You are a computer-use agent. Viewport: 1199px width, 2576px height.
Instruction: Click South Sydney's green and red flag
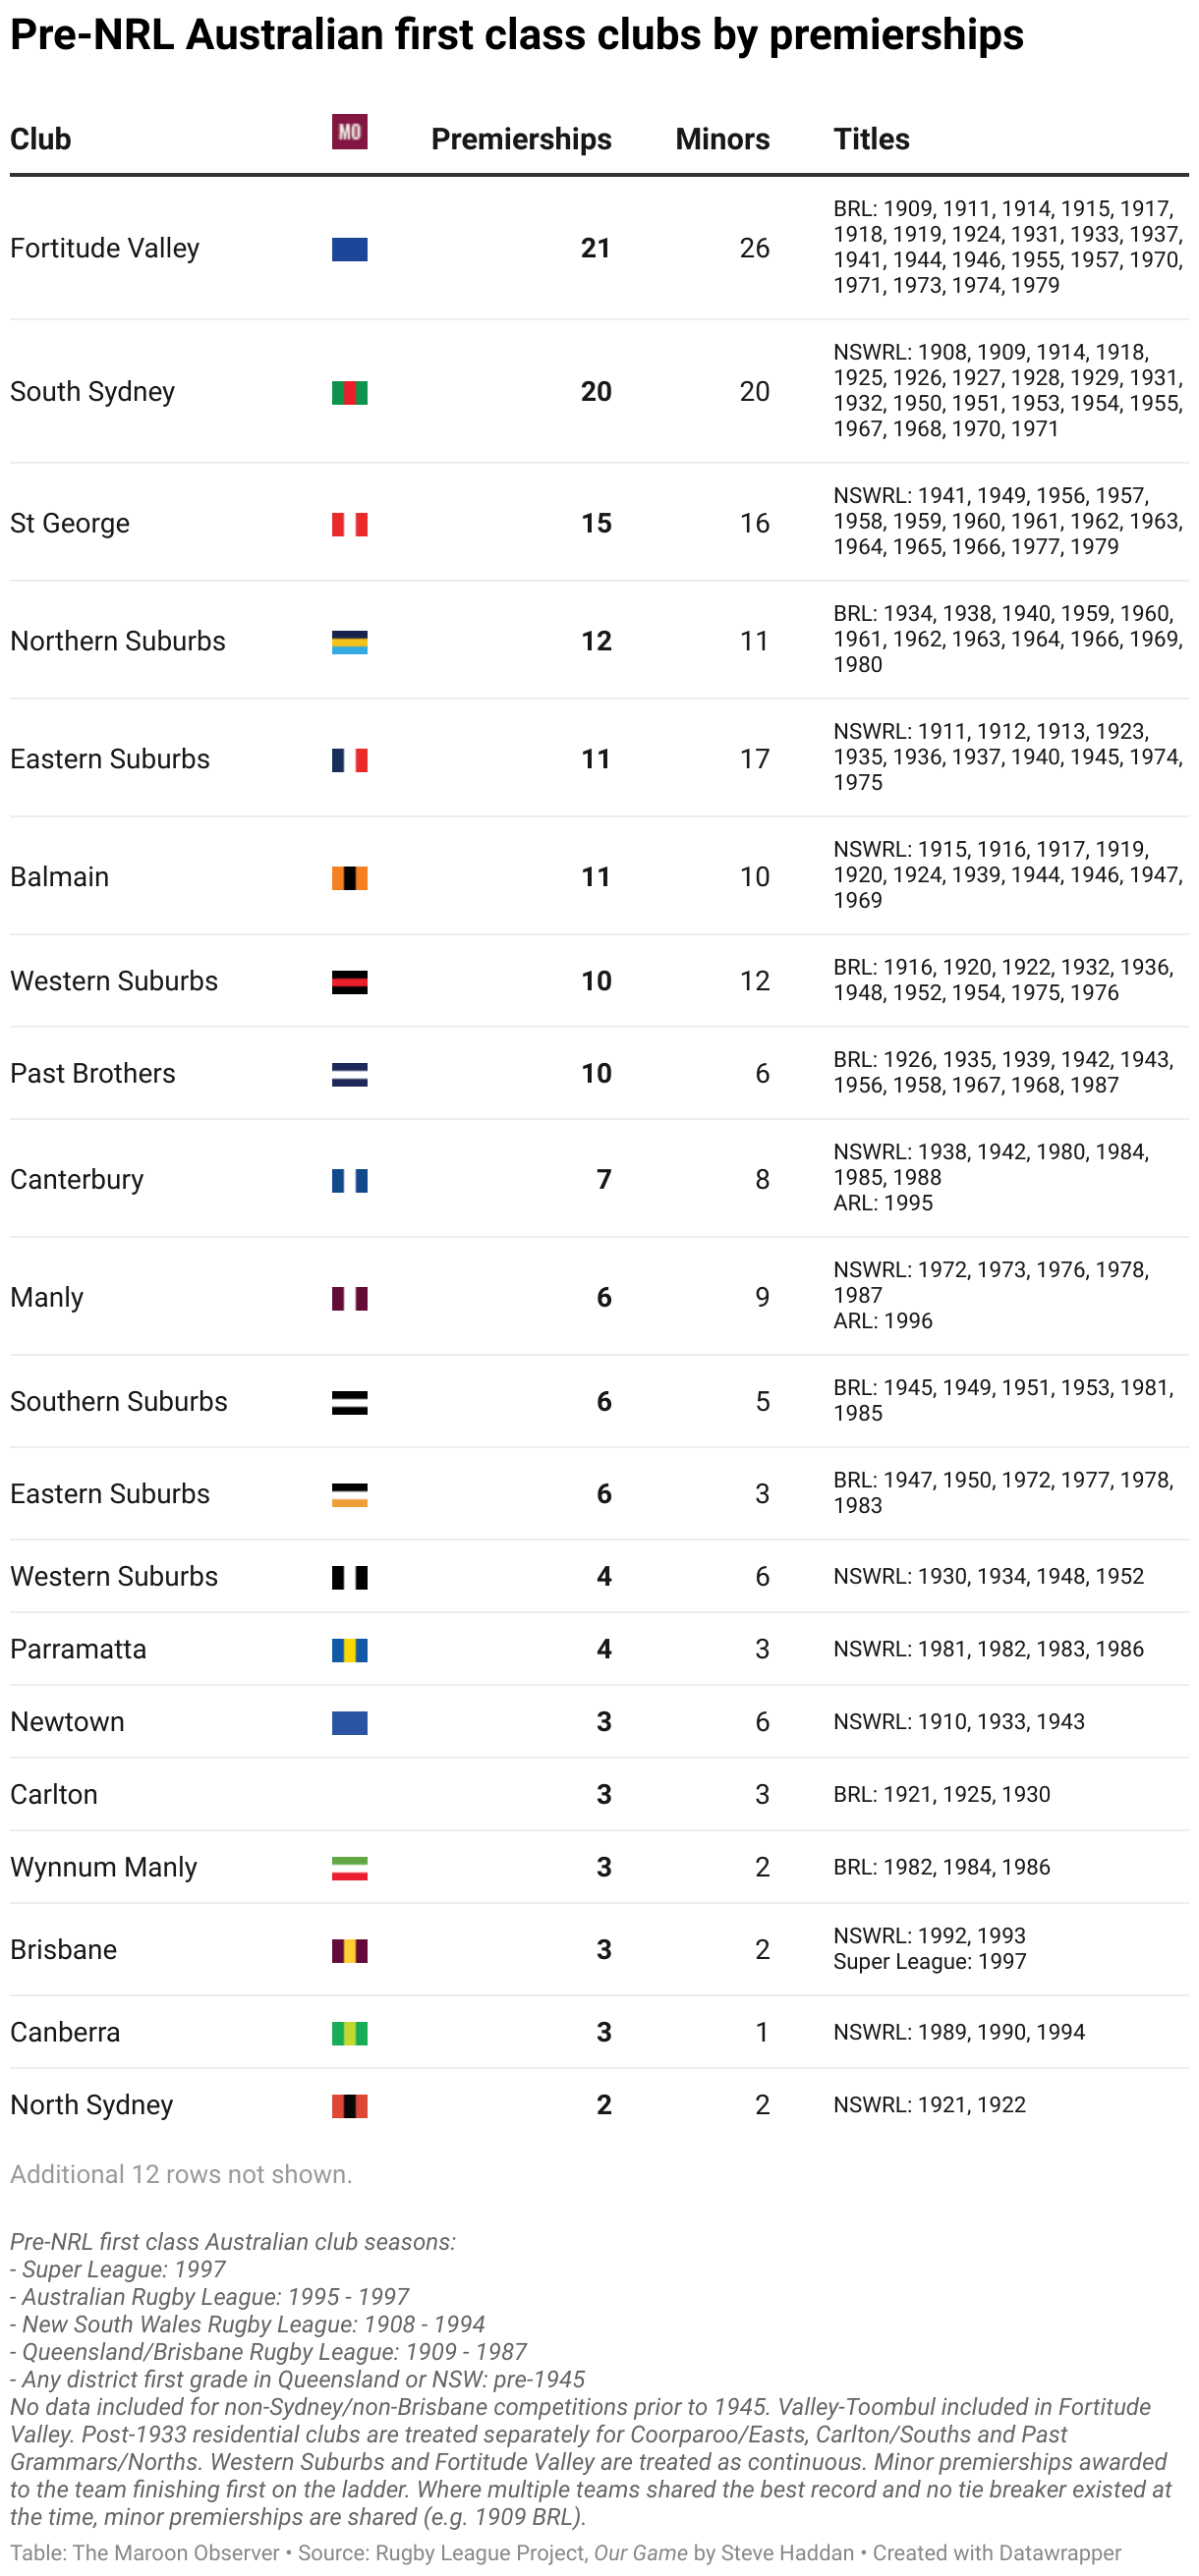[x=349, y=393]
